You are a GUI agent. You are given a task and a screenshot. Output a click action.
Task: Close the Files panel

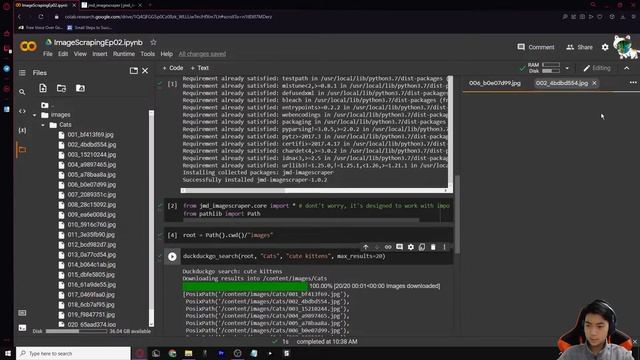coord(145,71)
